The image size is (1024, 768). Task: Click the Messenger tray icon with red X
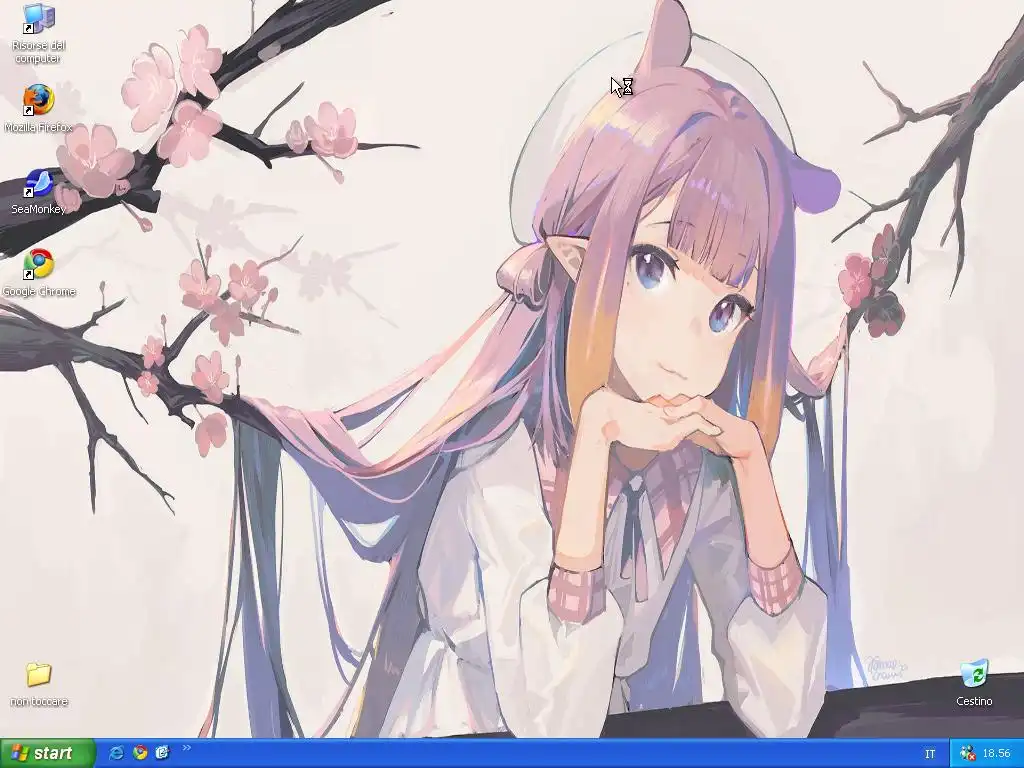pyautogui.click(x=967, y=754)
